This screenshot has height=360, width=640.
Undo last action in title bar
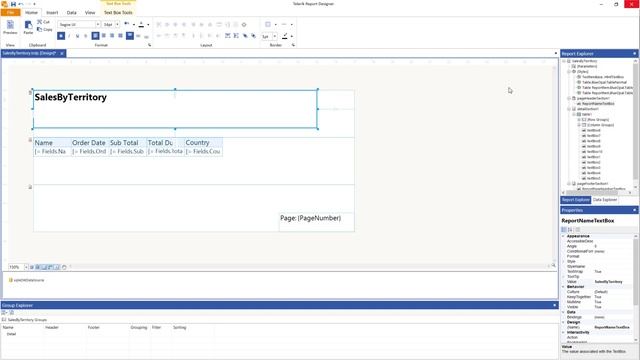pos(21,4)
